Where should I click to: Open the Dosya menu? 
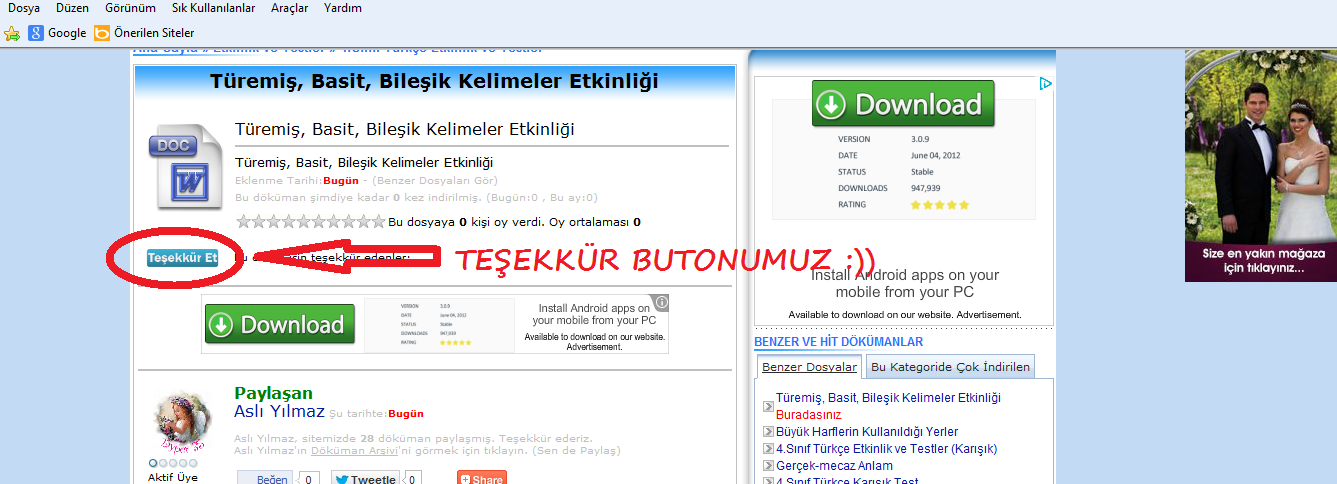pyautogui.click(x=23, y=8)
